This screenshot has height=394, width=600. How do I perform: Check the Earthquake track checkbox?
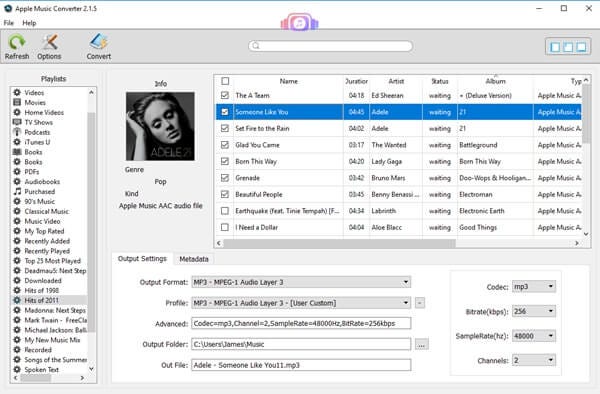click(x=225, y=211)
